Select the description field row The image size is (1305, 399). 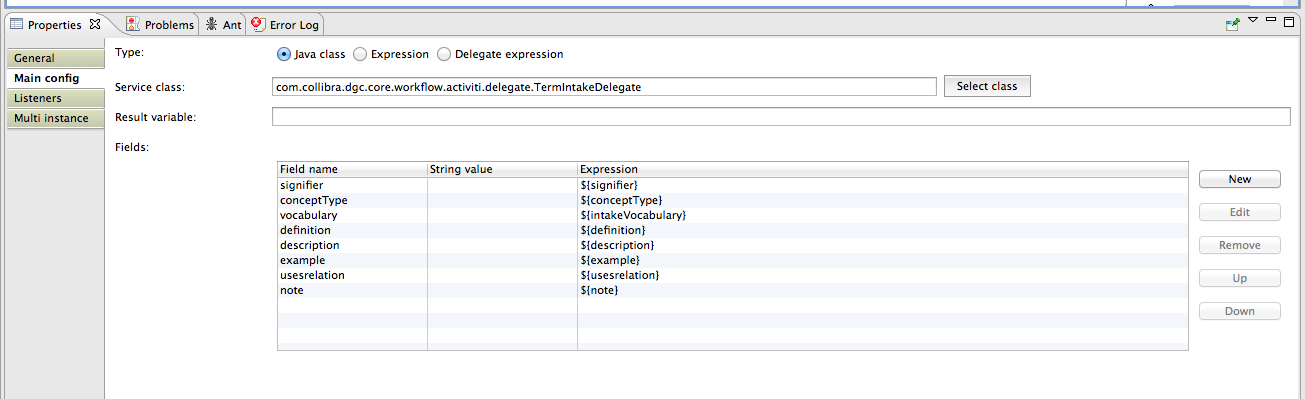pyautogui.click(x=733, y=245)
